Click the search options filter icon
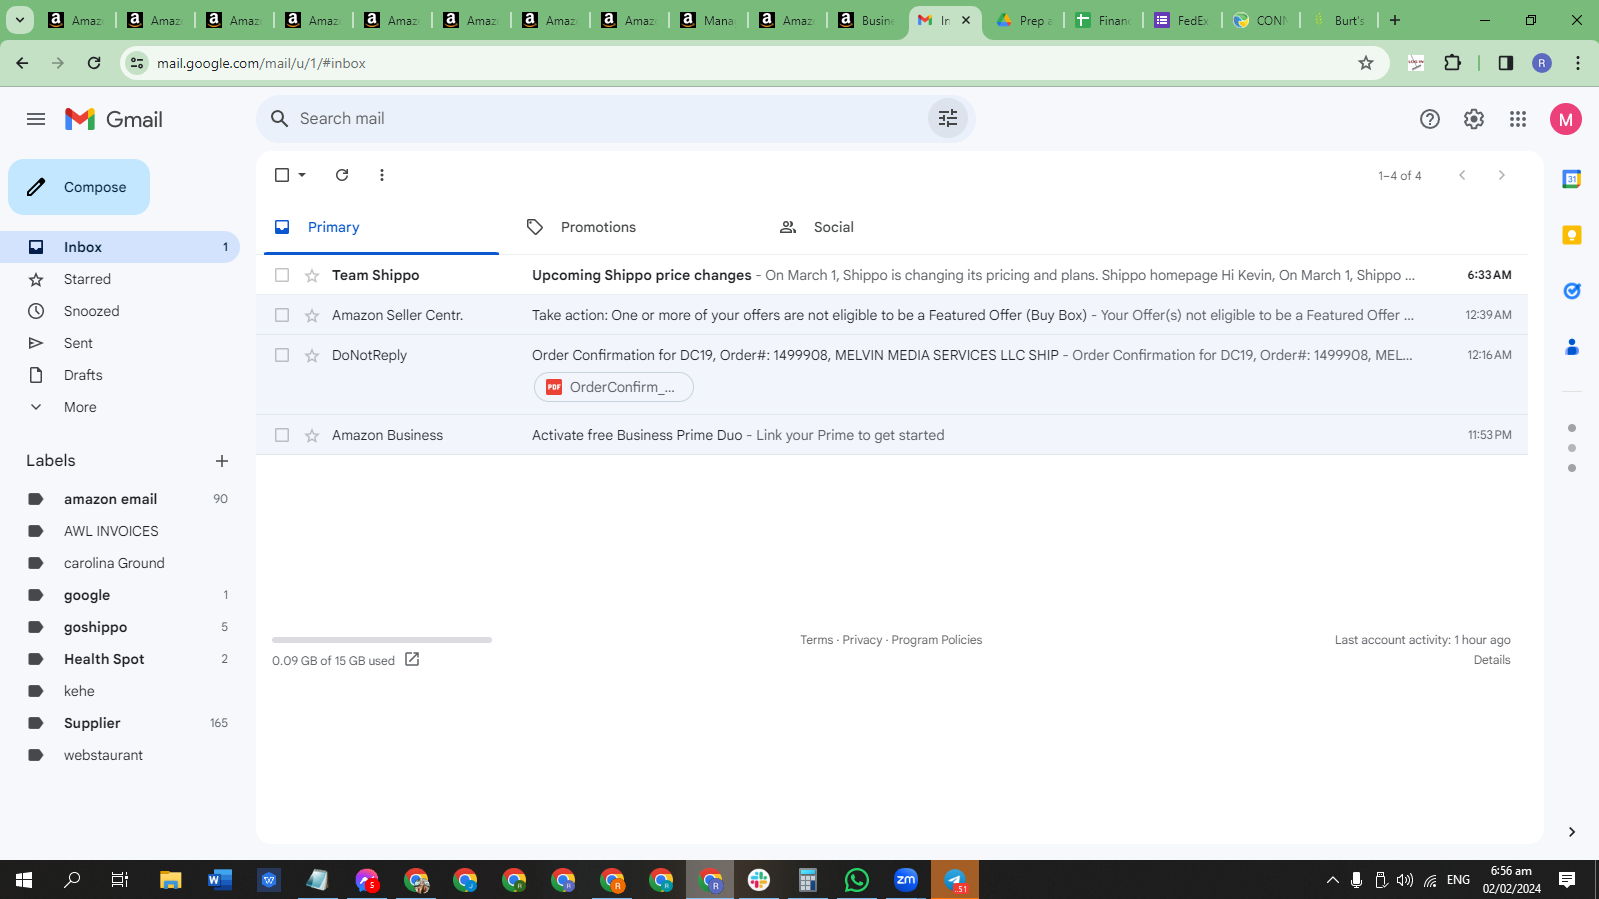Image resolution: width=1599 pixels, height=899 pixels. click(x=948, y=119)
